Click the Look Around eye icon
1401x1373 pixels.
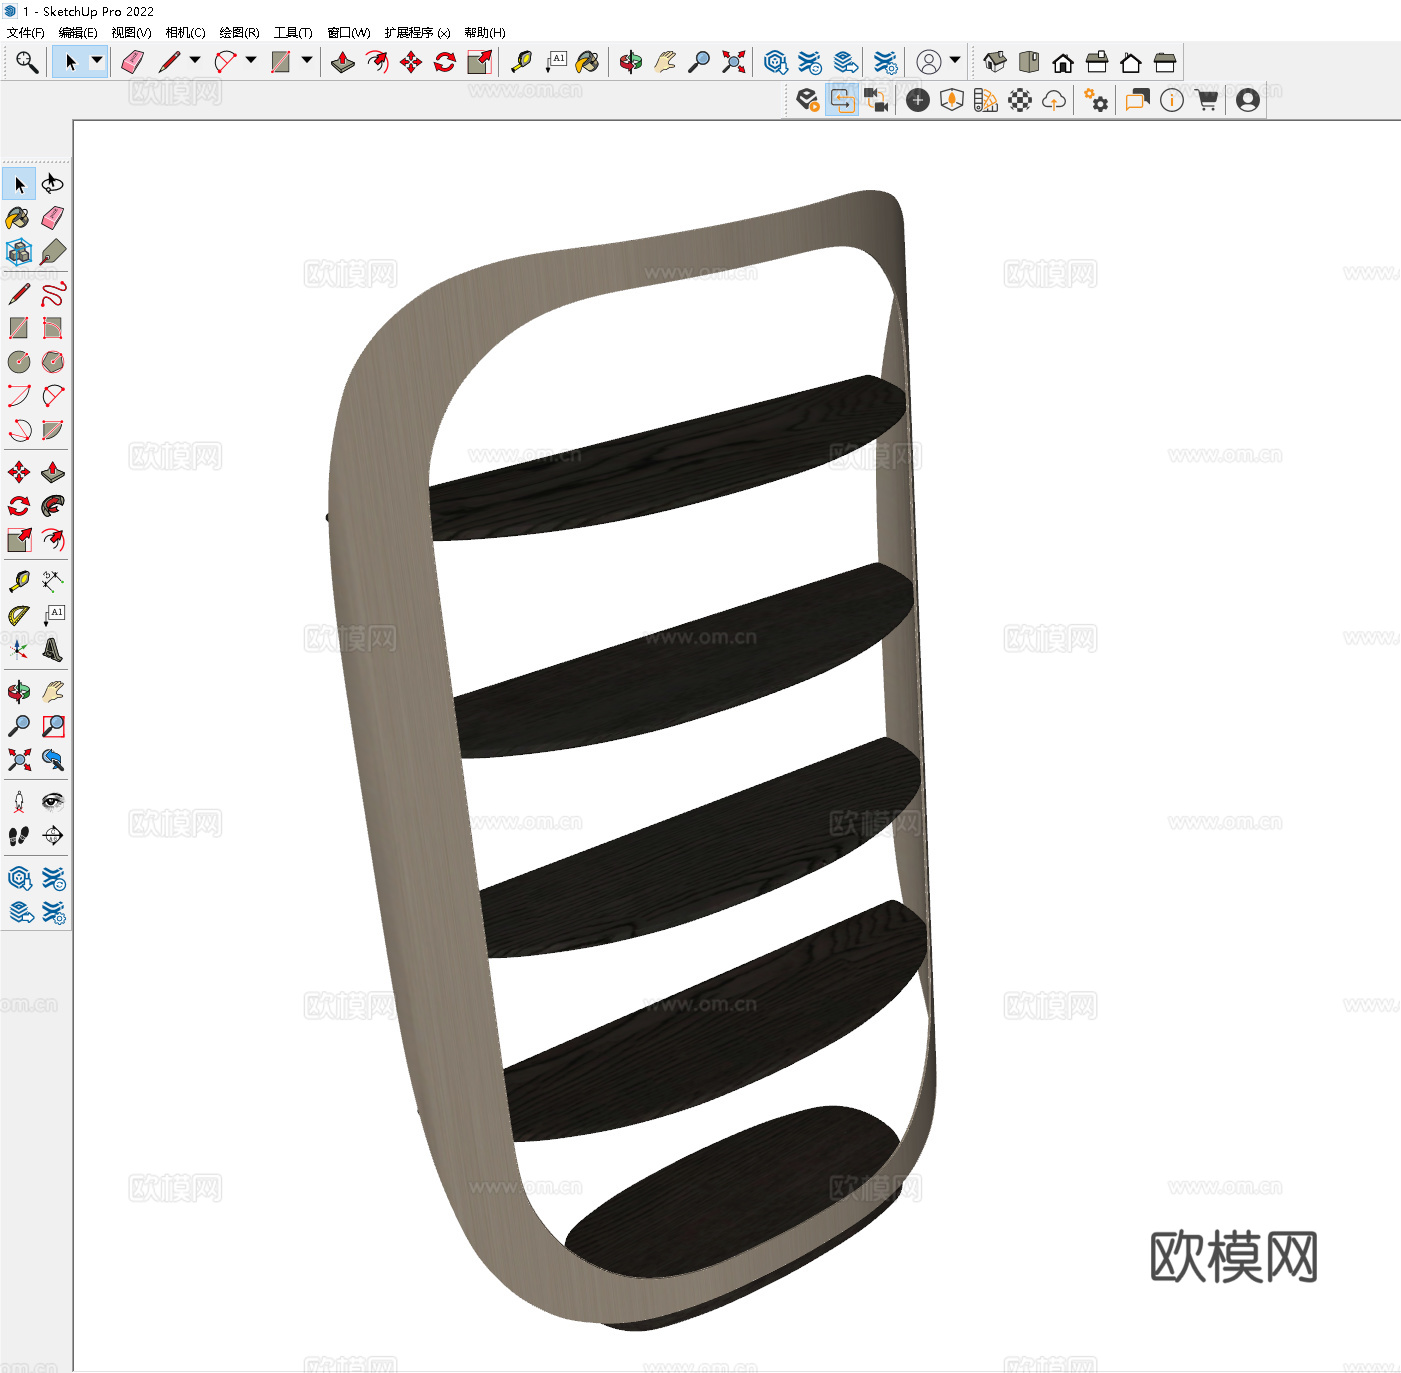(x=53, y=801)
